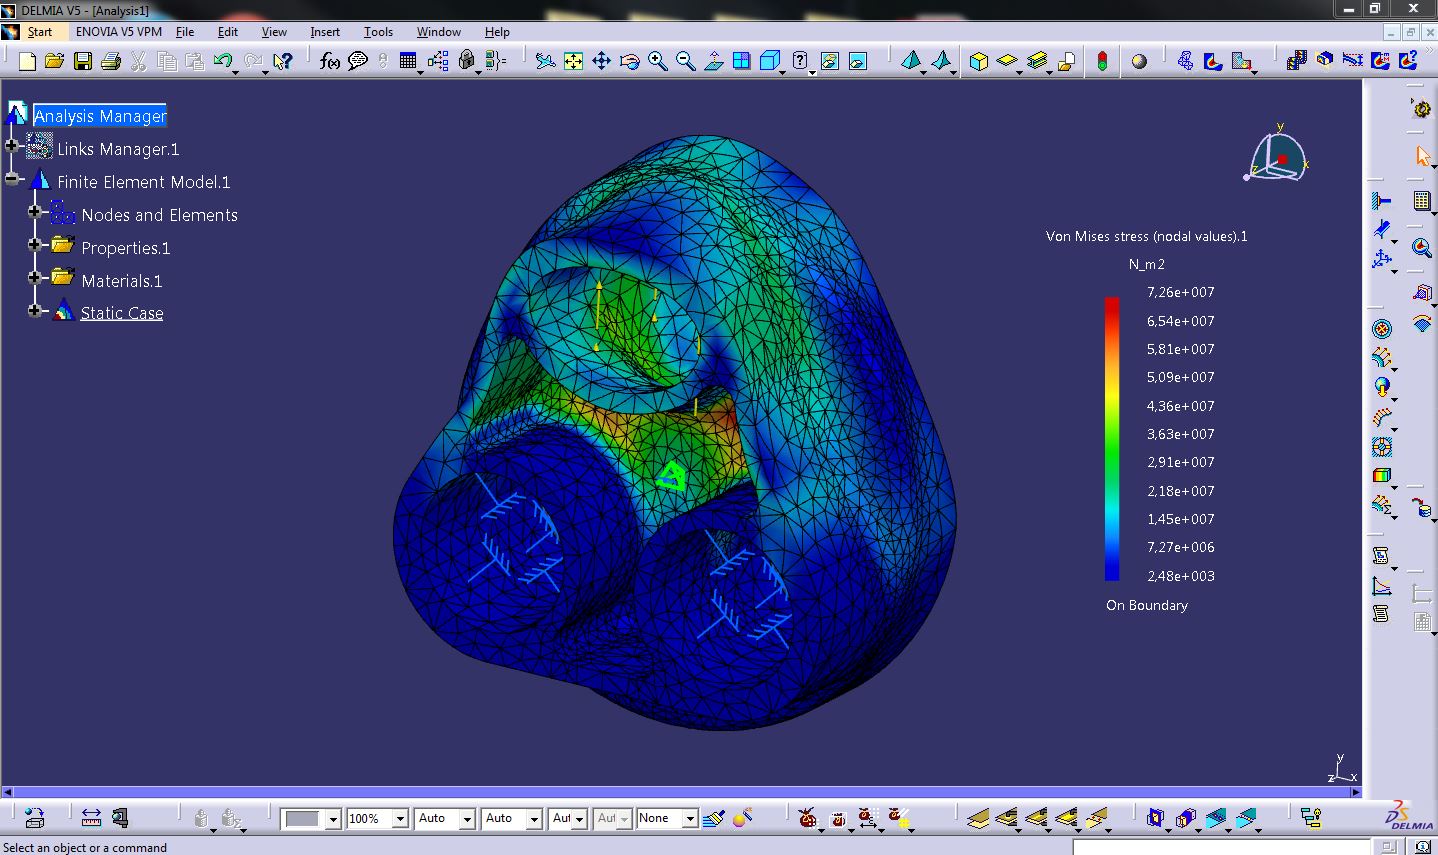
Task: Expand the Nodes and Elements node
Action: pyautogui.click(x=35, y=212)
